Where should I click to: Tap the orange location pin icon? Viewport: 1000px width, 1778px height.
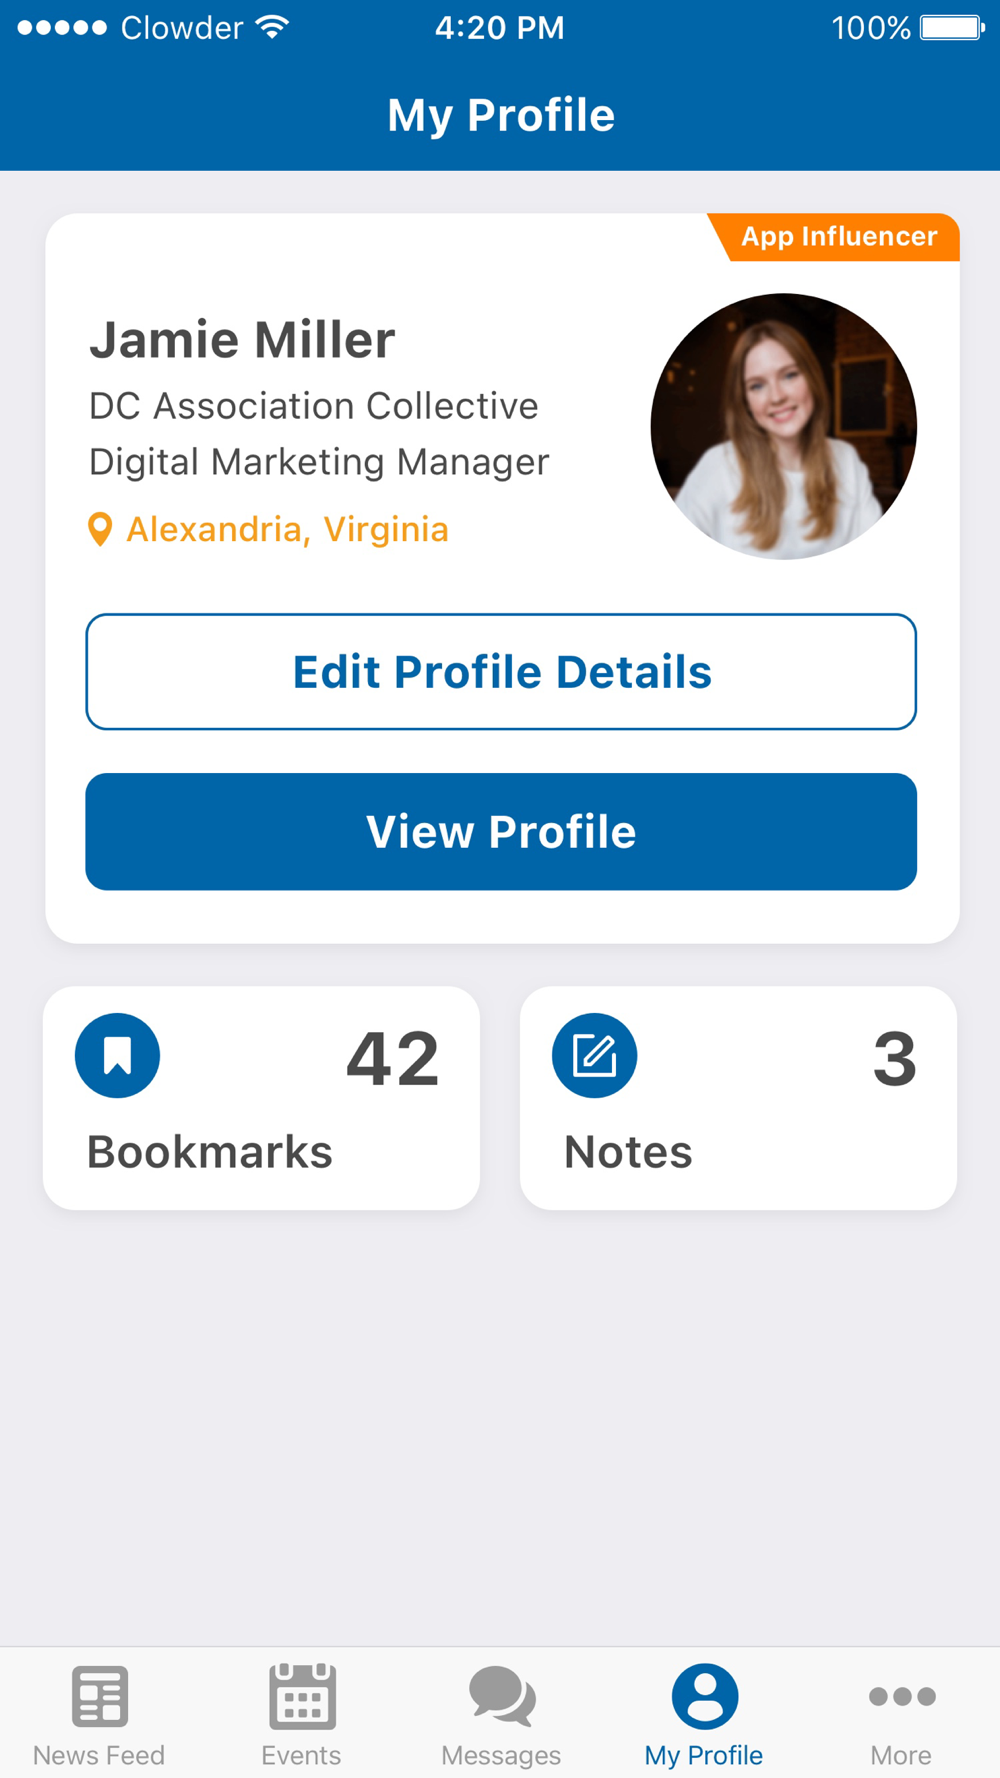pyautogui.click(x=100, y=529)
